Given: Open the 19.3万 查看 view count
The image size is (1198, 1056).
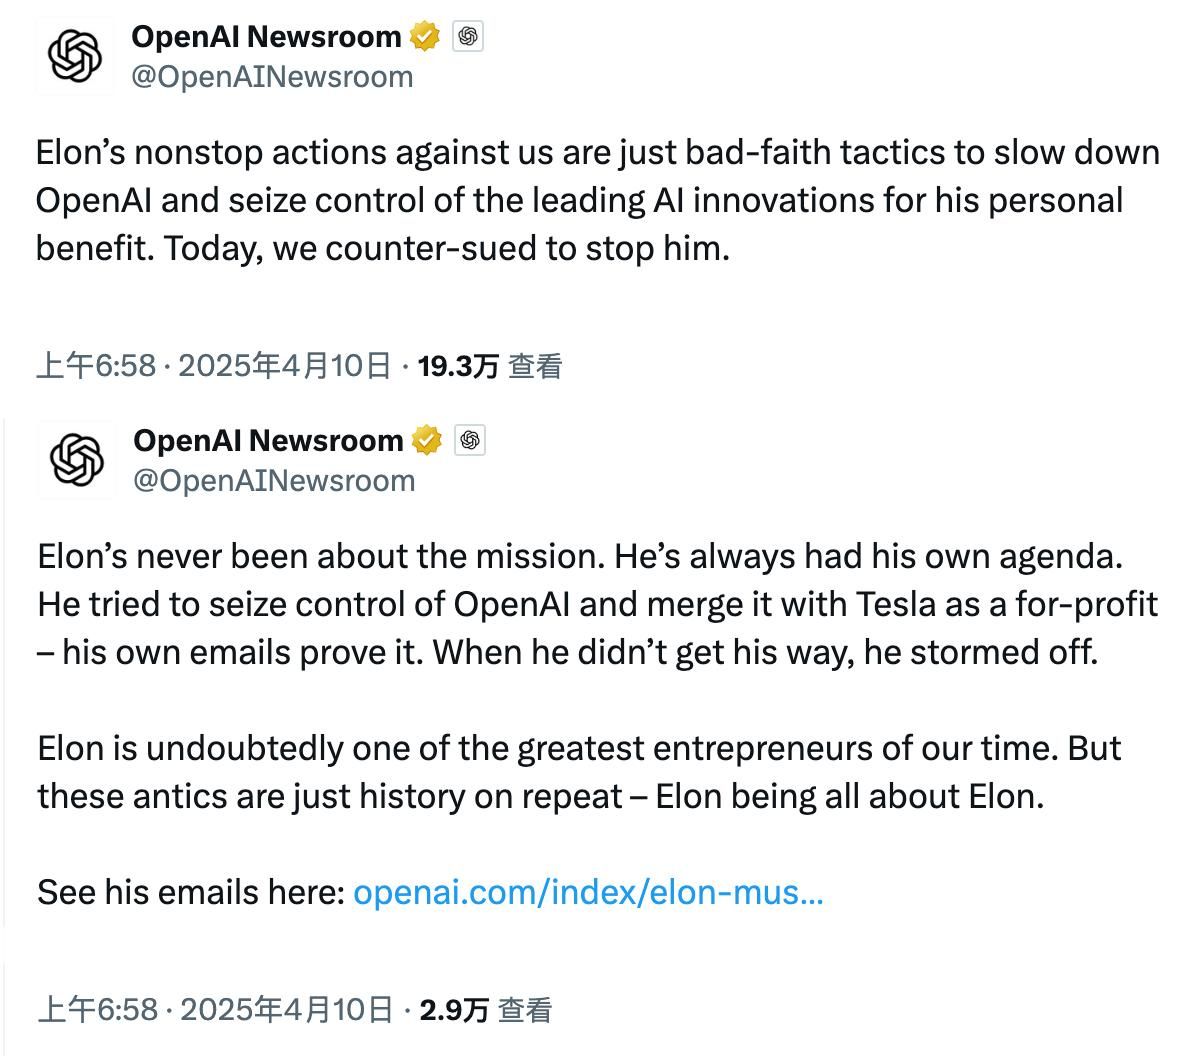Looking at the screenshot, I should tap(490, 366).
